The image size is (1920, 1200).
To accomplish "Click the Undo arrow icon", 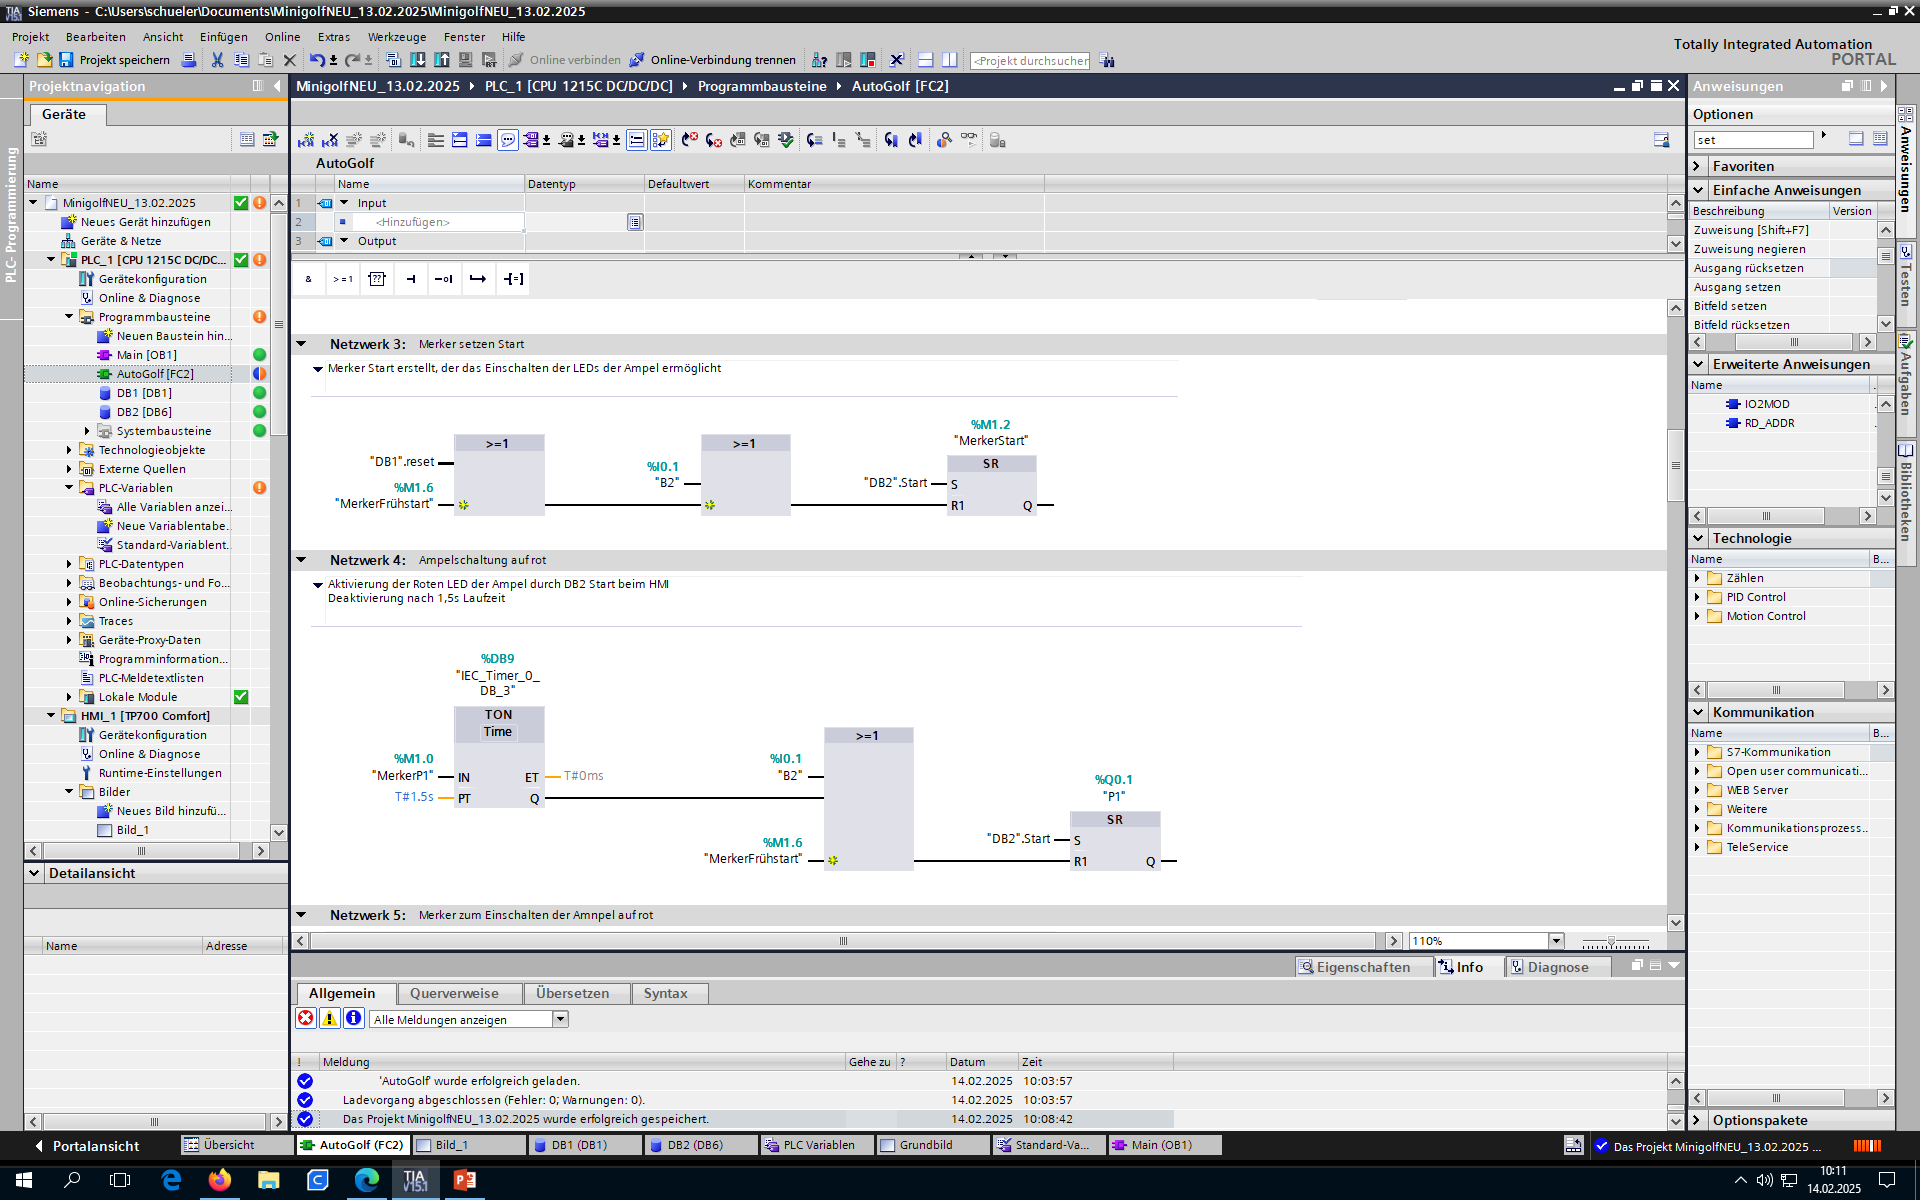I will (316, 60).
